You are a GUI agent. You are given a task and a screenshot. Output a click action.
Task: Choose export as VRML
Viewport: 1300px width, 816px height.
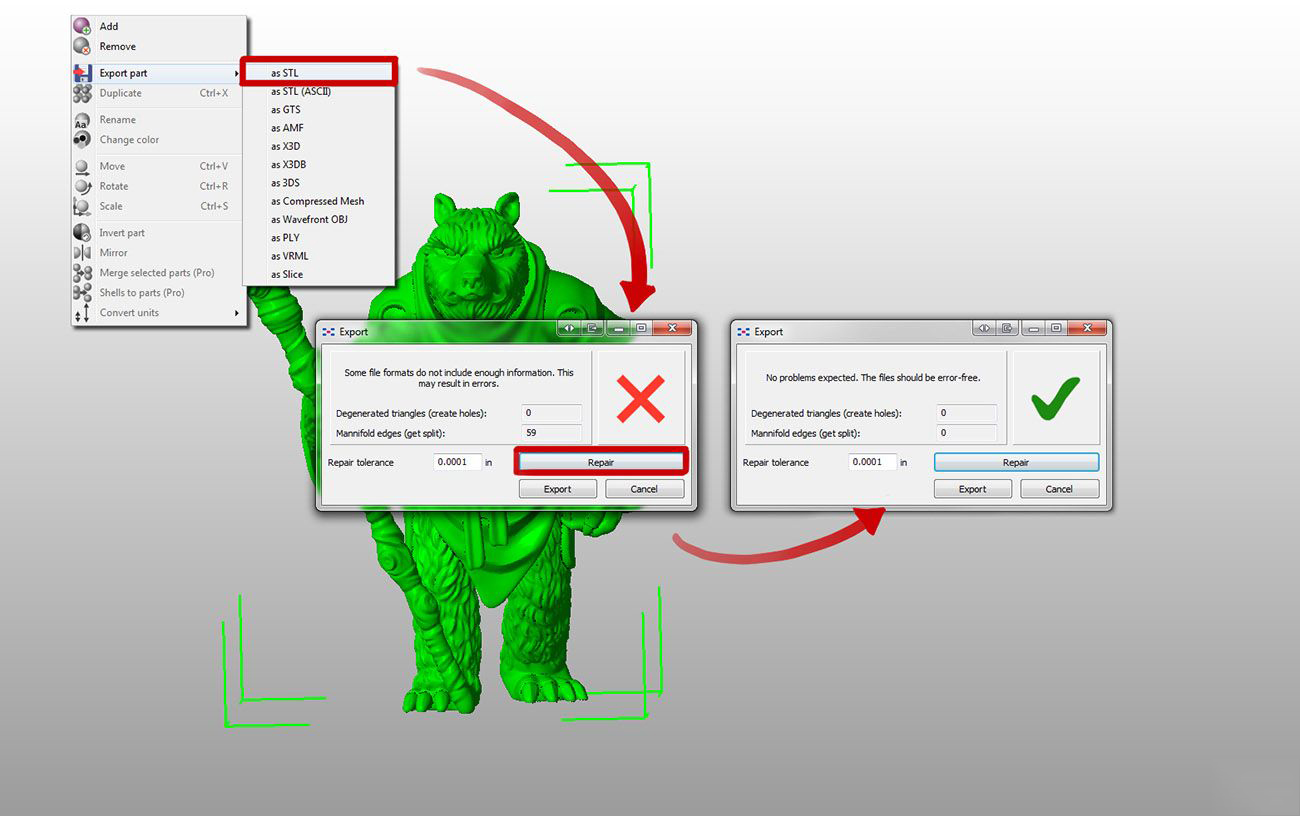(320, 256)
